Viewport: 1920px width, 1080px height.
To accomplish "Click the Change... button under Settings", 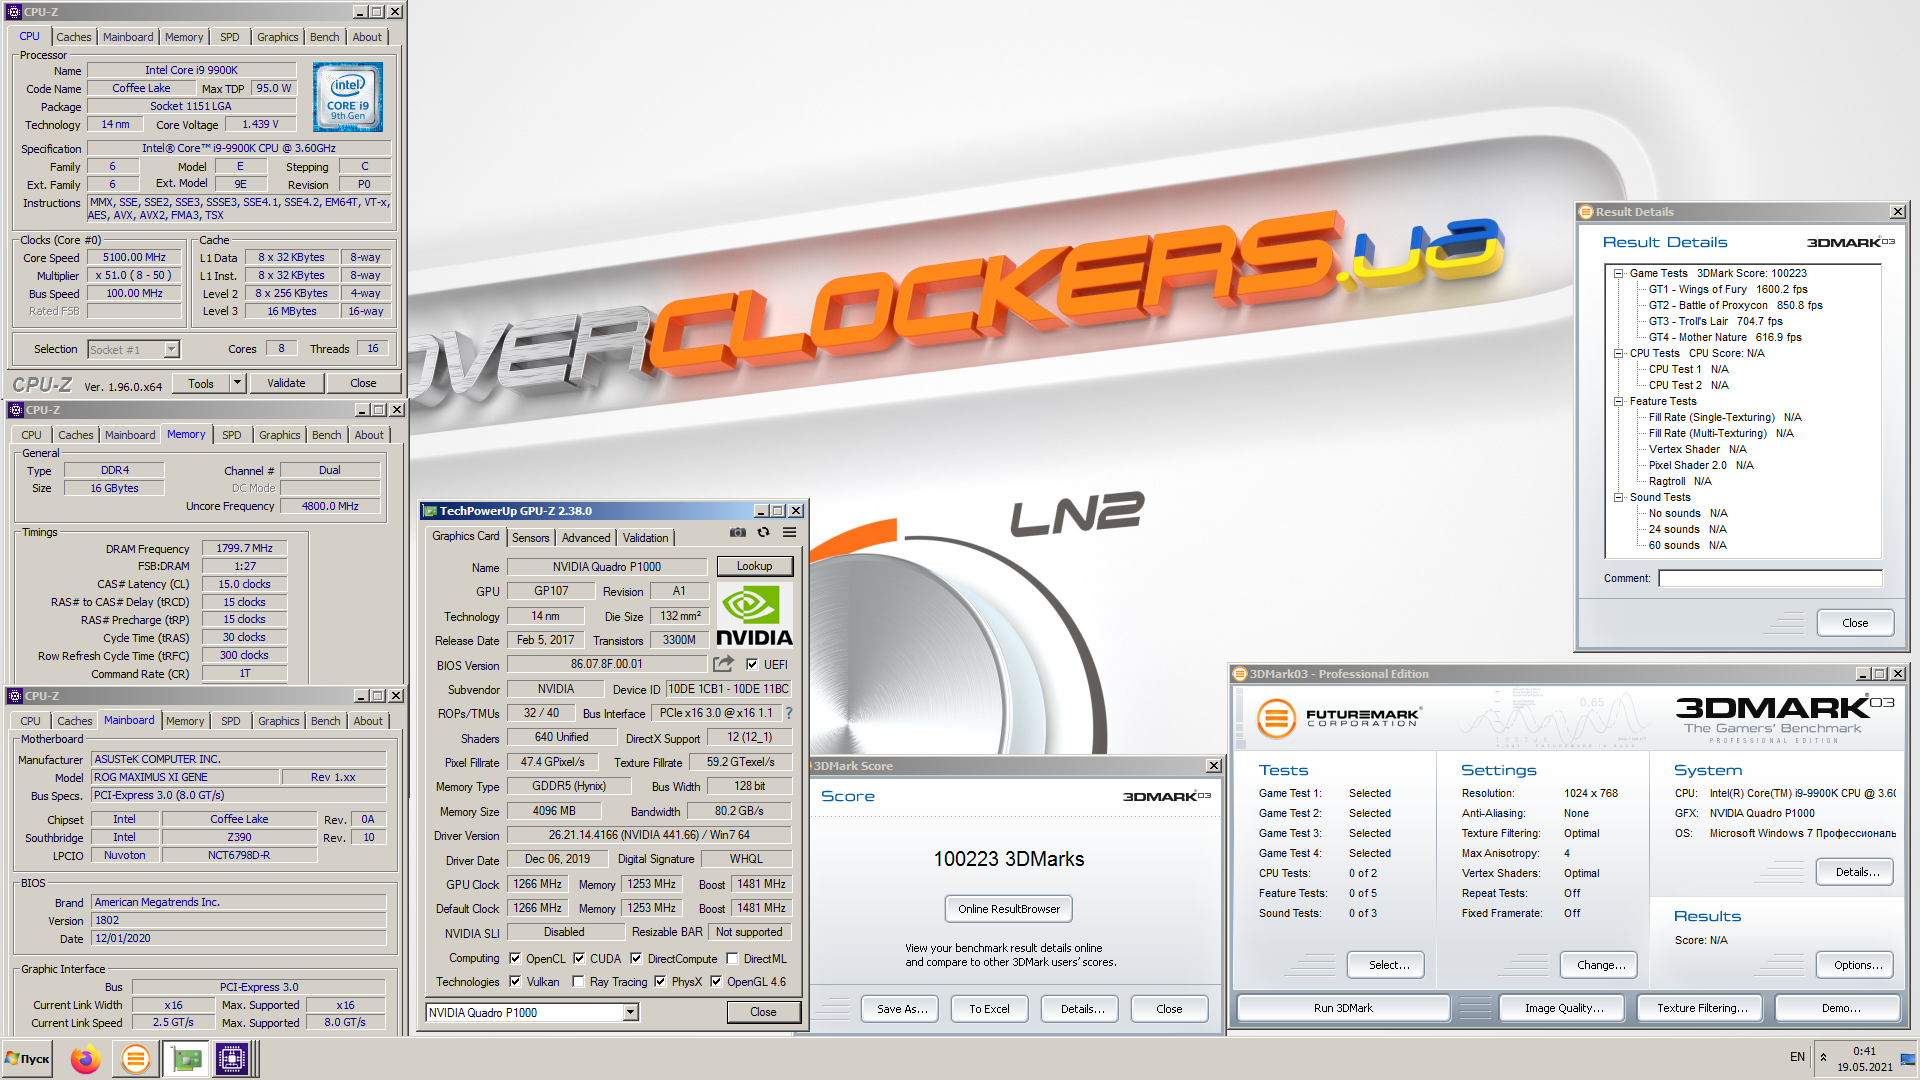I will 1601,965.
